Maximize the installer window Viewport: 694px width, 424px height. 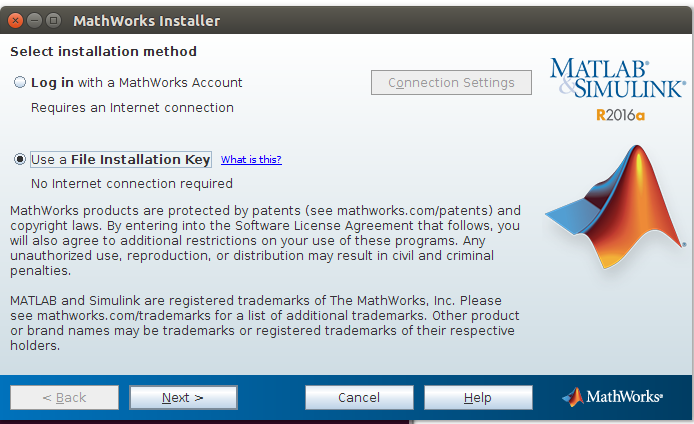pos(54,20)
